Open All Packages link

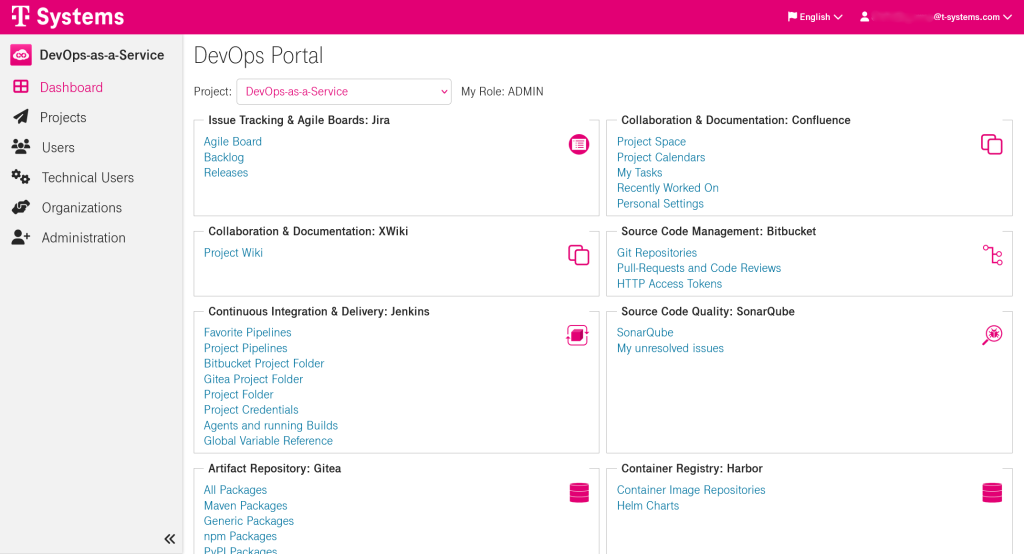tap(235, 489)
